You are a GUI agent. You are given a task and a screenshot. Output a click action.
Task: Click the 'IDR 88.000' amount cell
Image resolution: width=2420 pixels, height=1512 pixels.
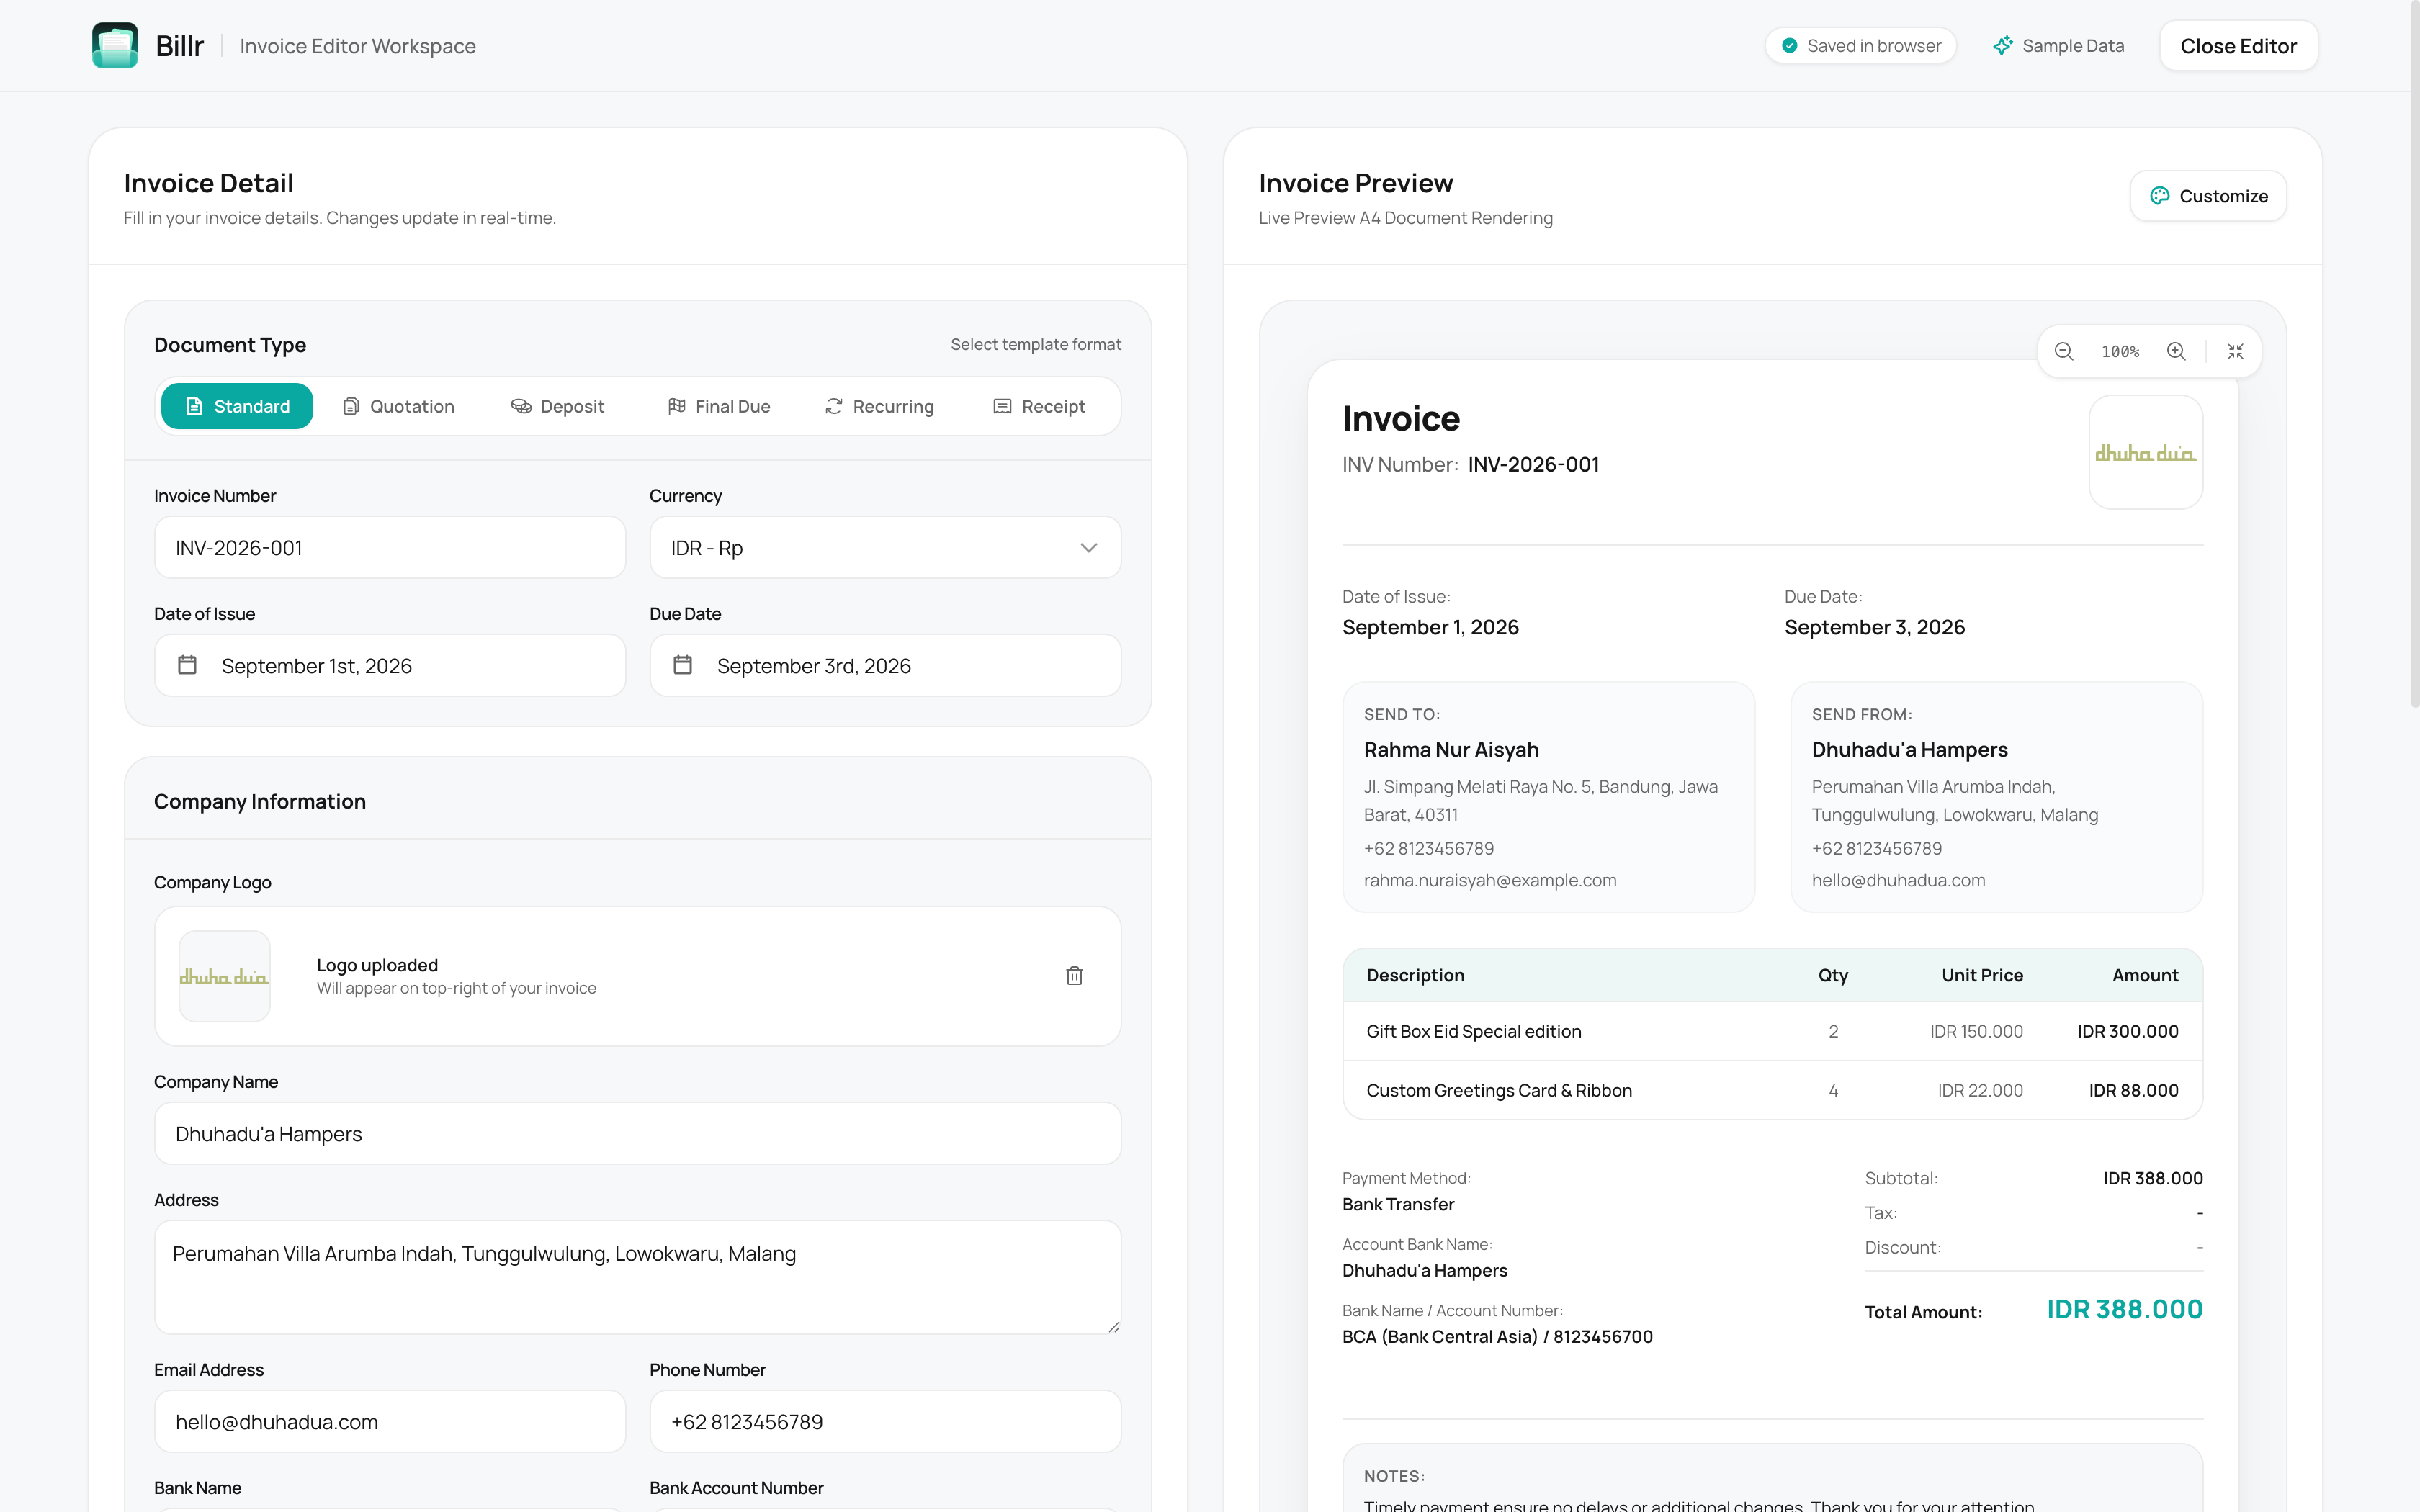(2133, 1090)
